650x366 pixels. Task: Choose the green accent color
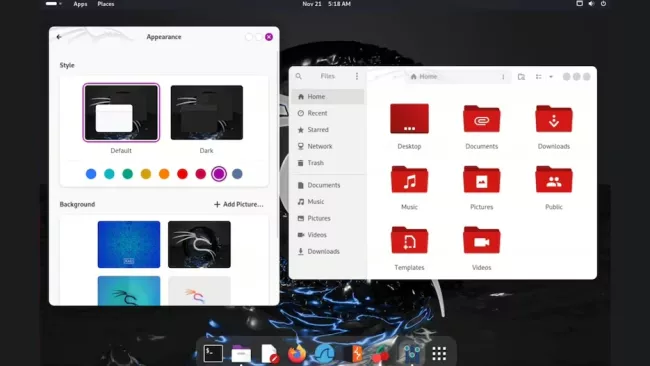(128, 174)
